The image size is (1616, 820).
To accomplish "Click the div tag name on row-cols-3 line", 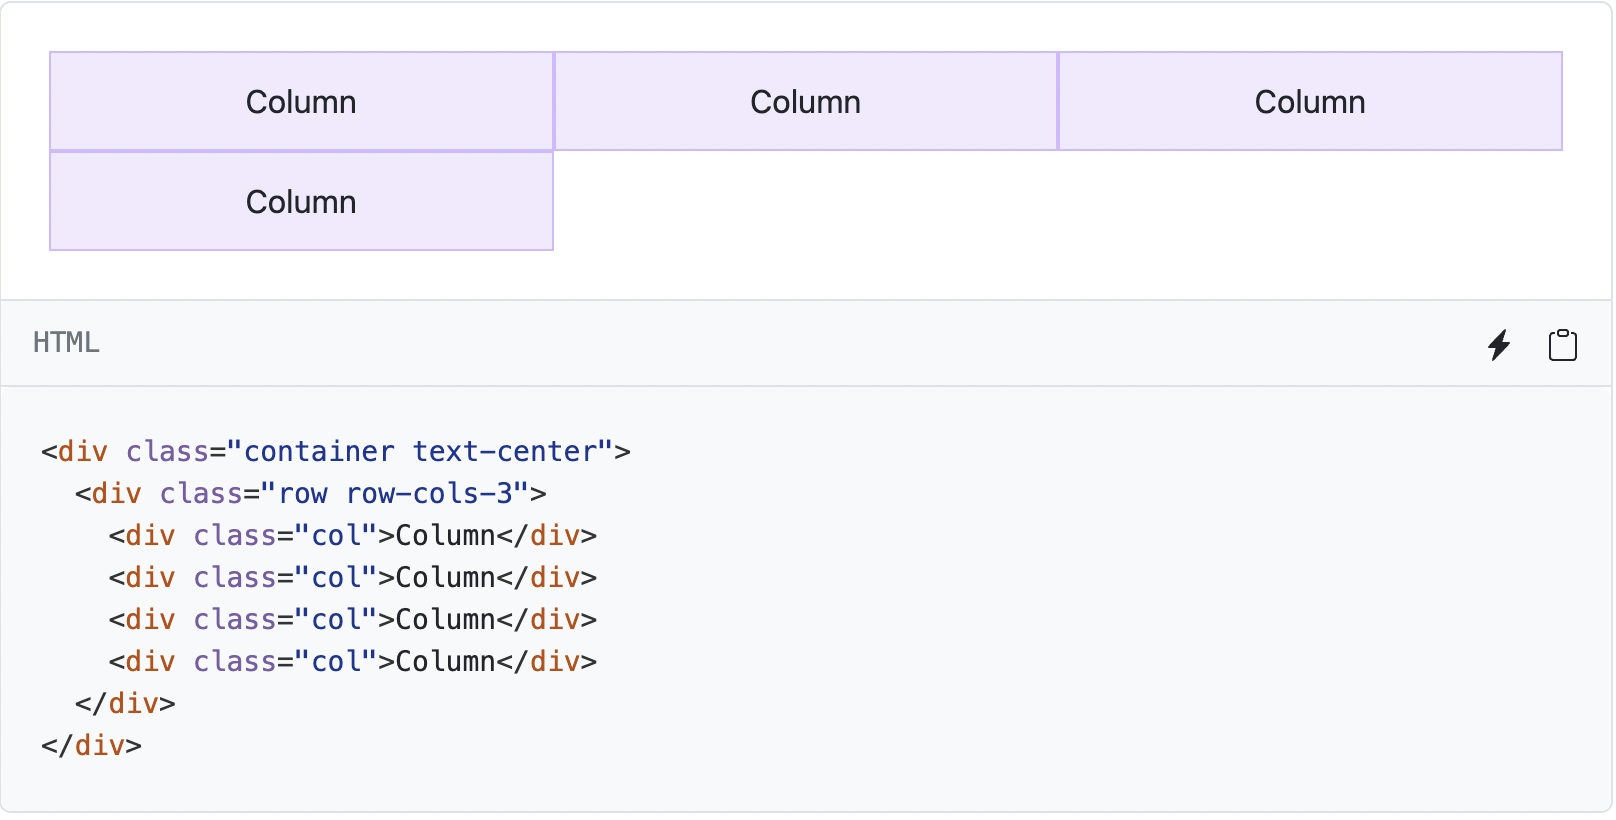I will pos(116,494).
